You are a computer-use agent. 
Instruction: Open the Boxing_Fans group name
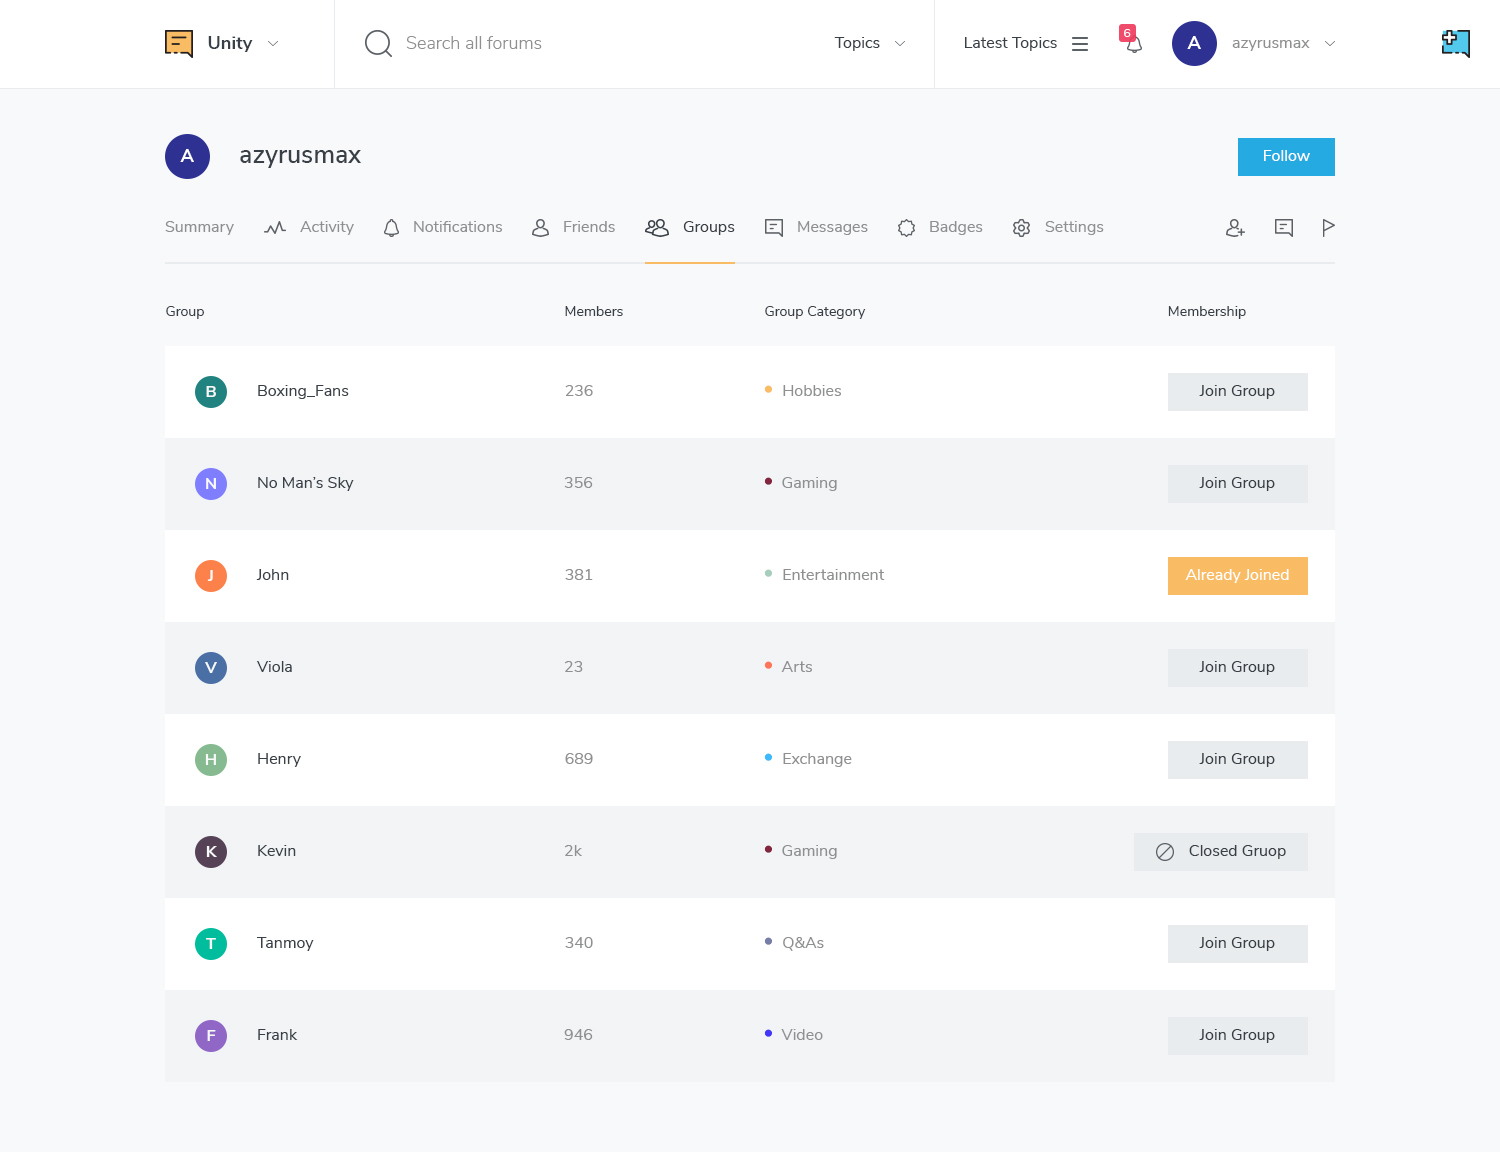tap(303, 391)
